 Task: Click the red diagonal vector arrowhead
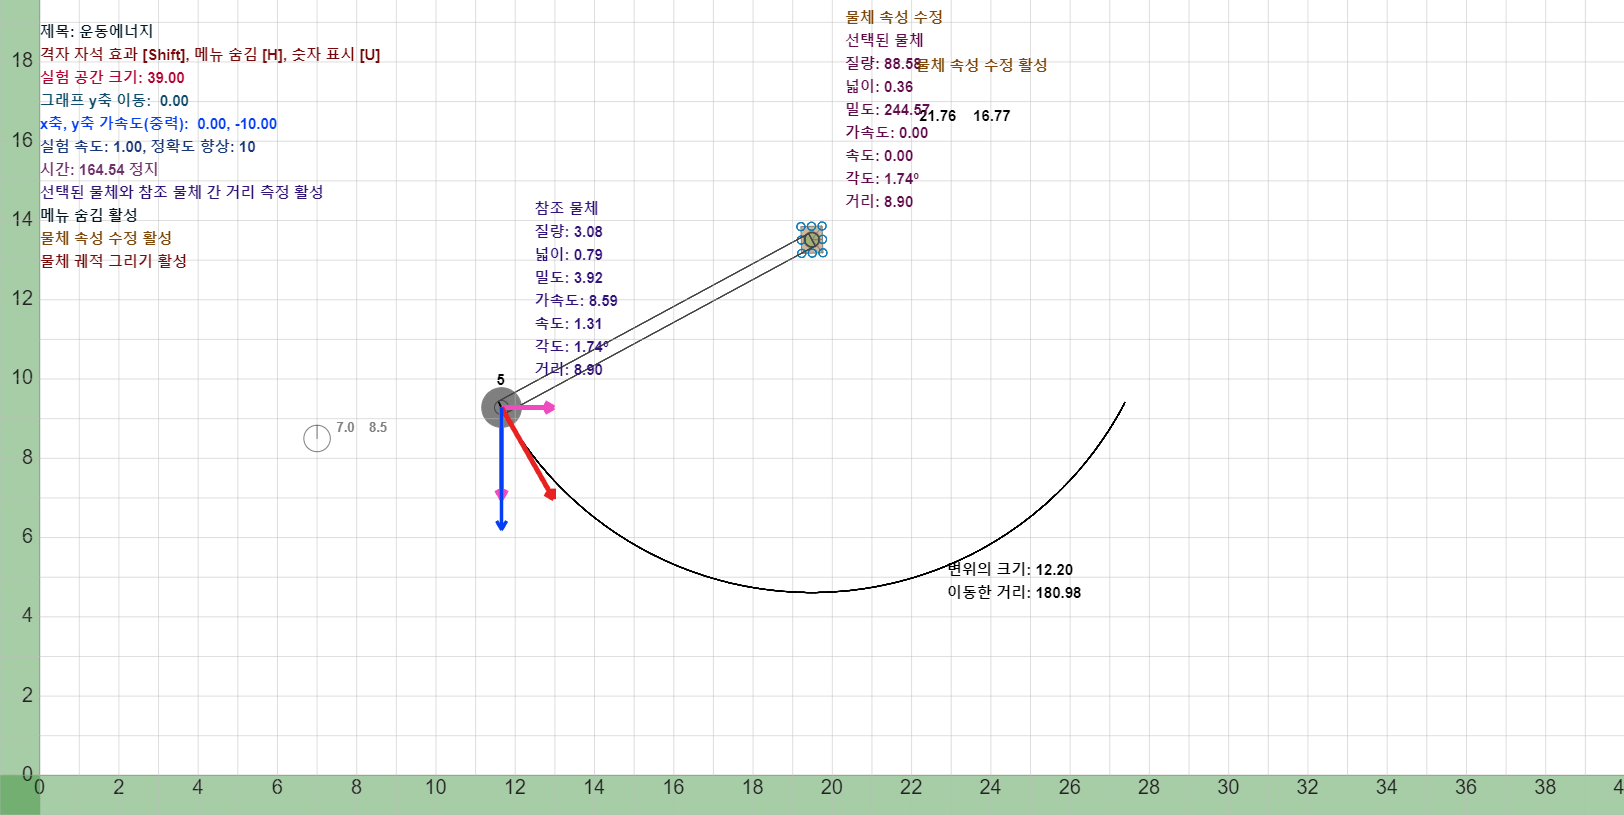pos(550,494)
